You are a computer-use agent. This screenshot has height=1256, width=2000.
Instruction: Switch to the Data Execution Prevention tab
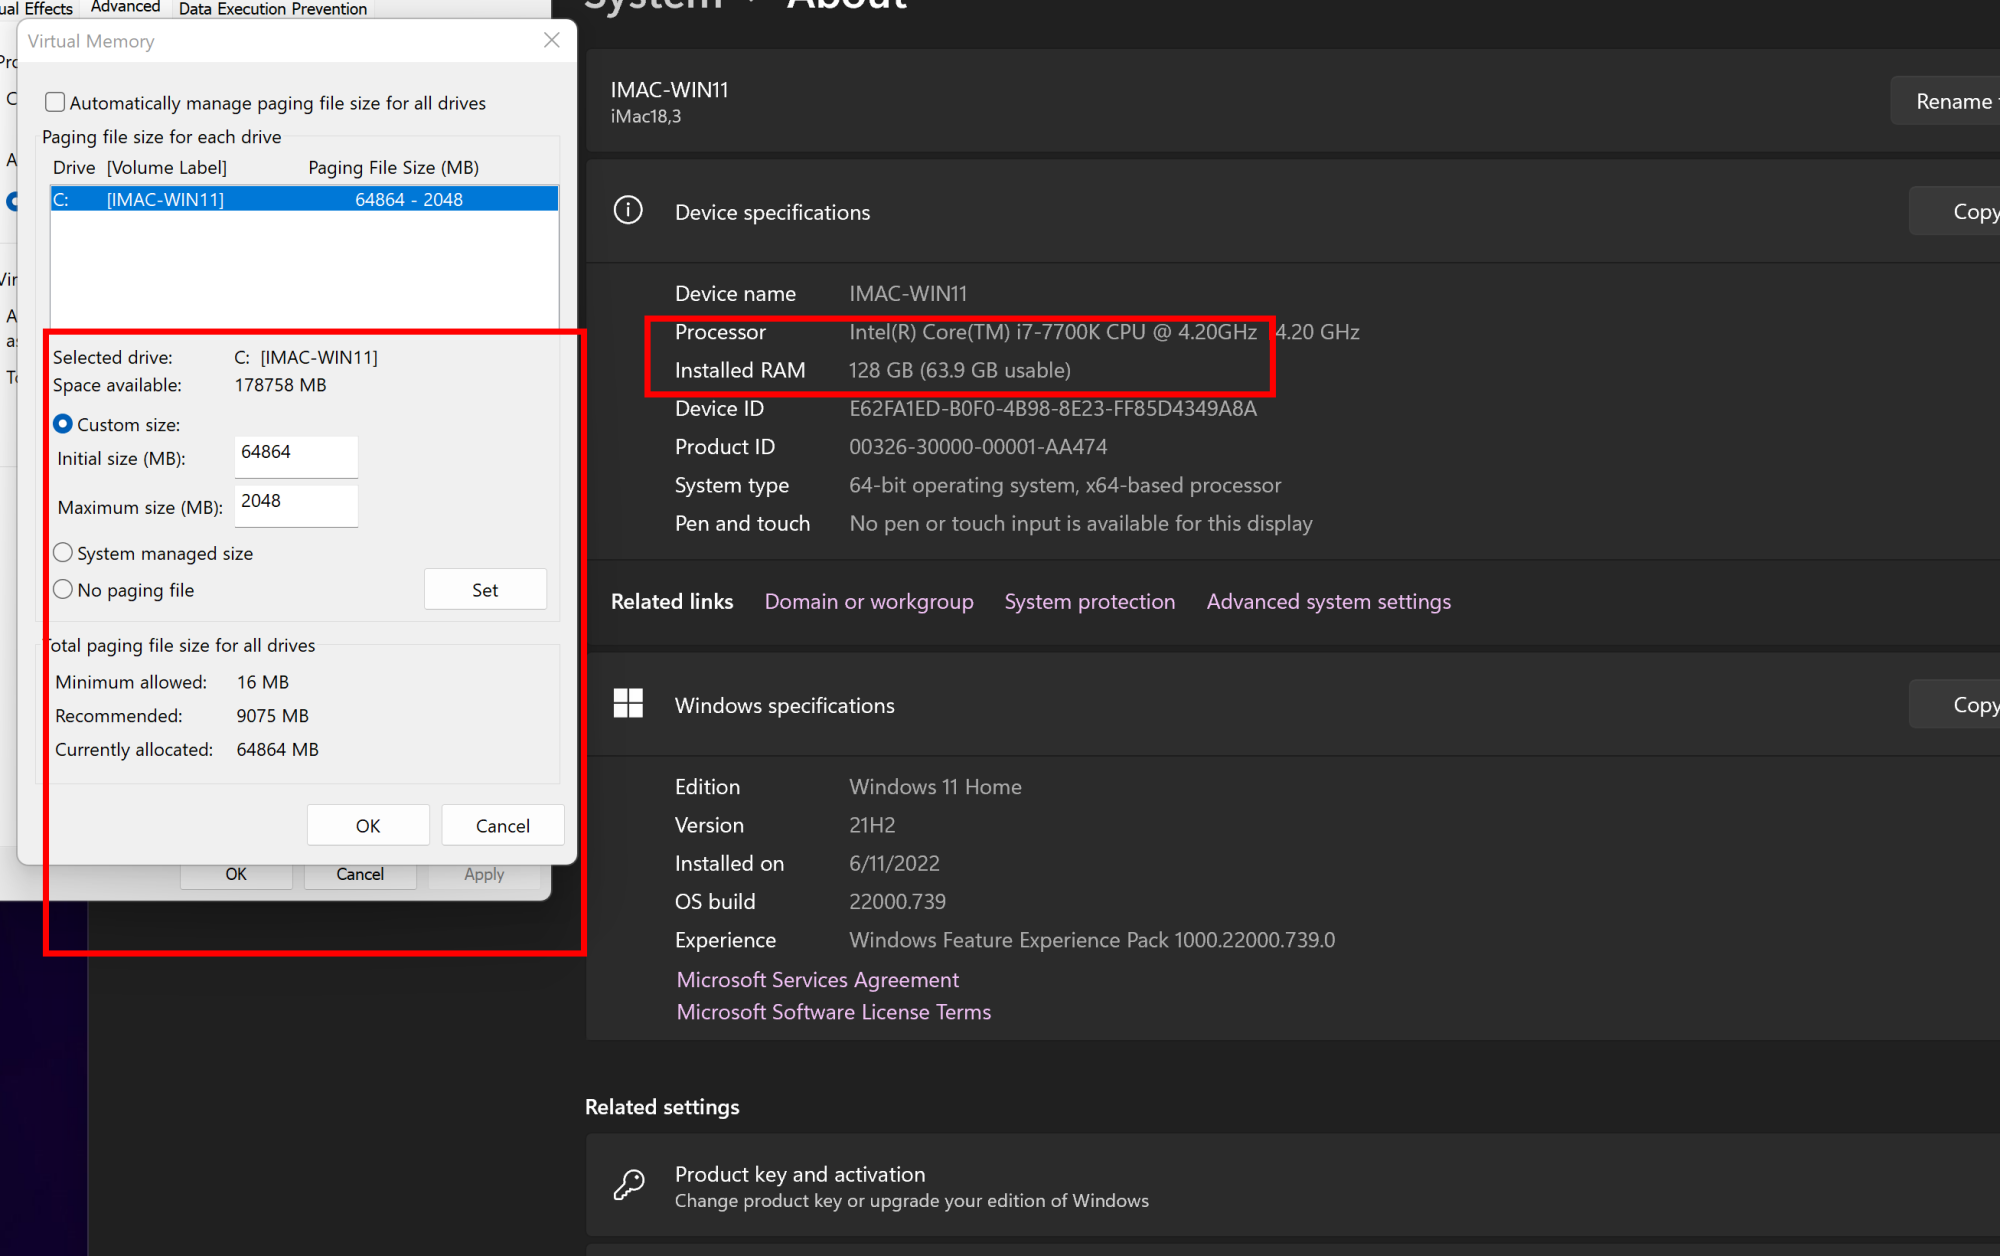[x=272, y=9]
